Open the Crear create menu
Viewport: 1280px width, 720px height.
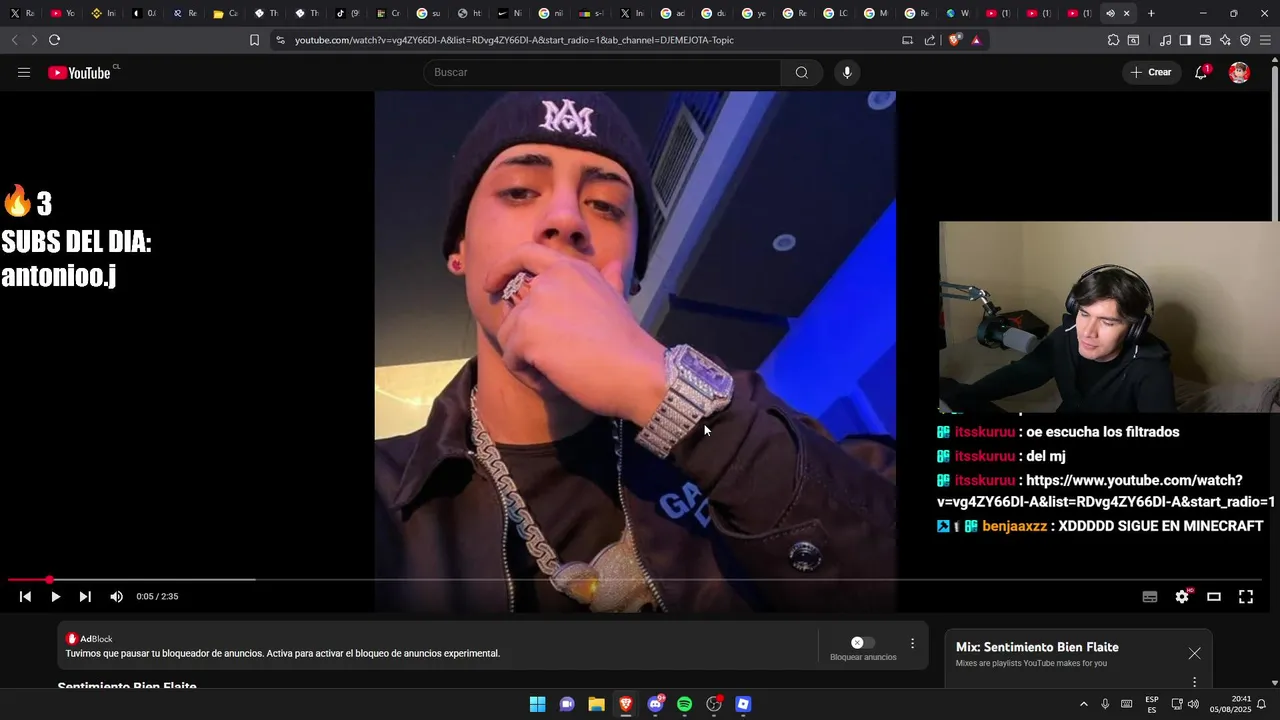point(1151,72)
